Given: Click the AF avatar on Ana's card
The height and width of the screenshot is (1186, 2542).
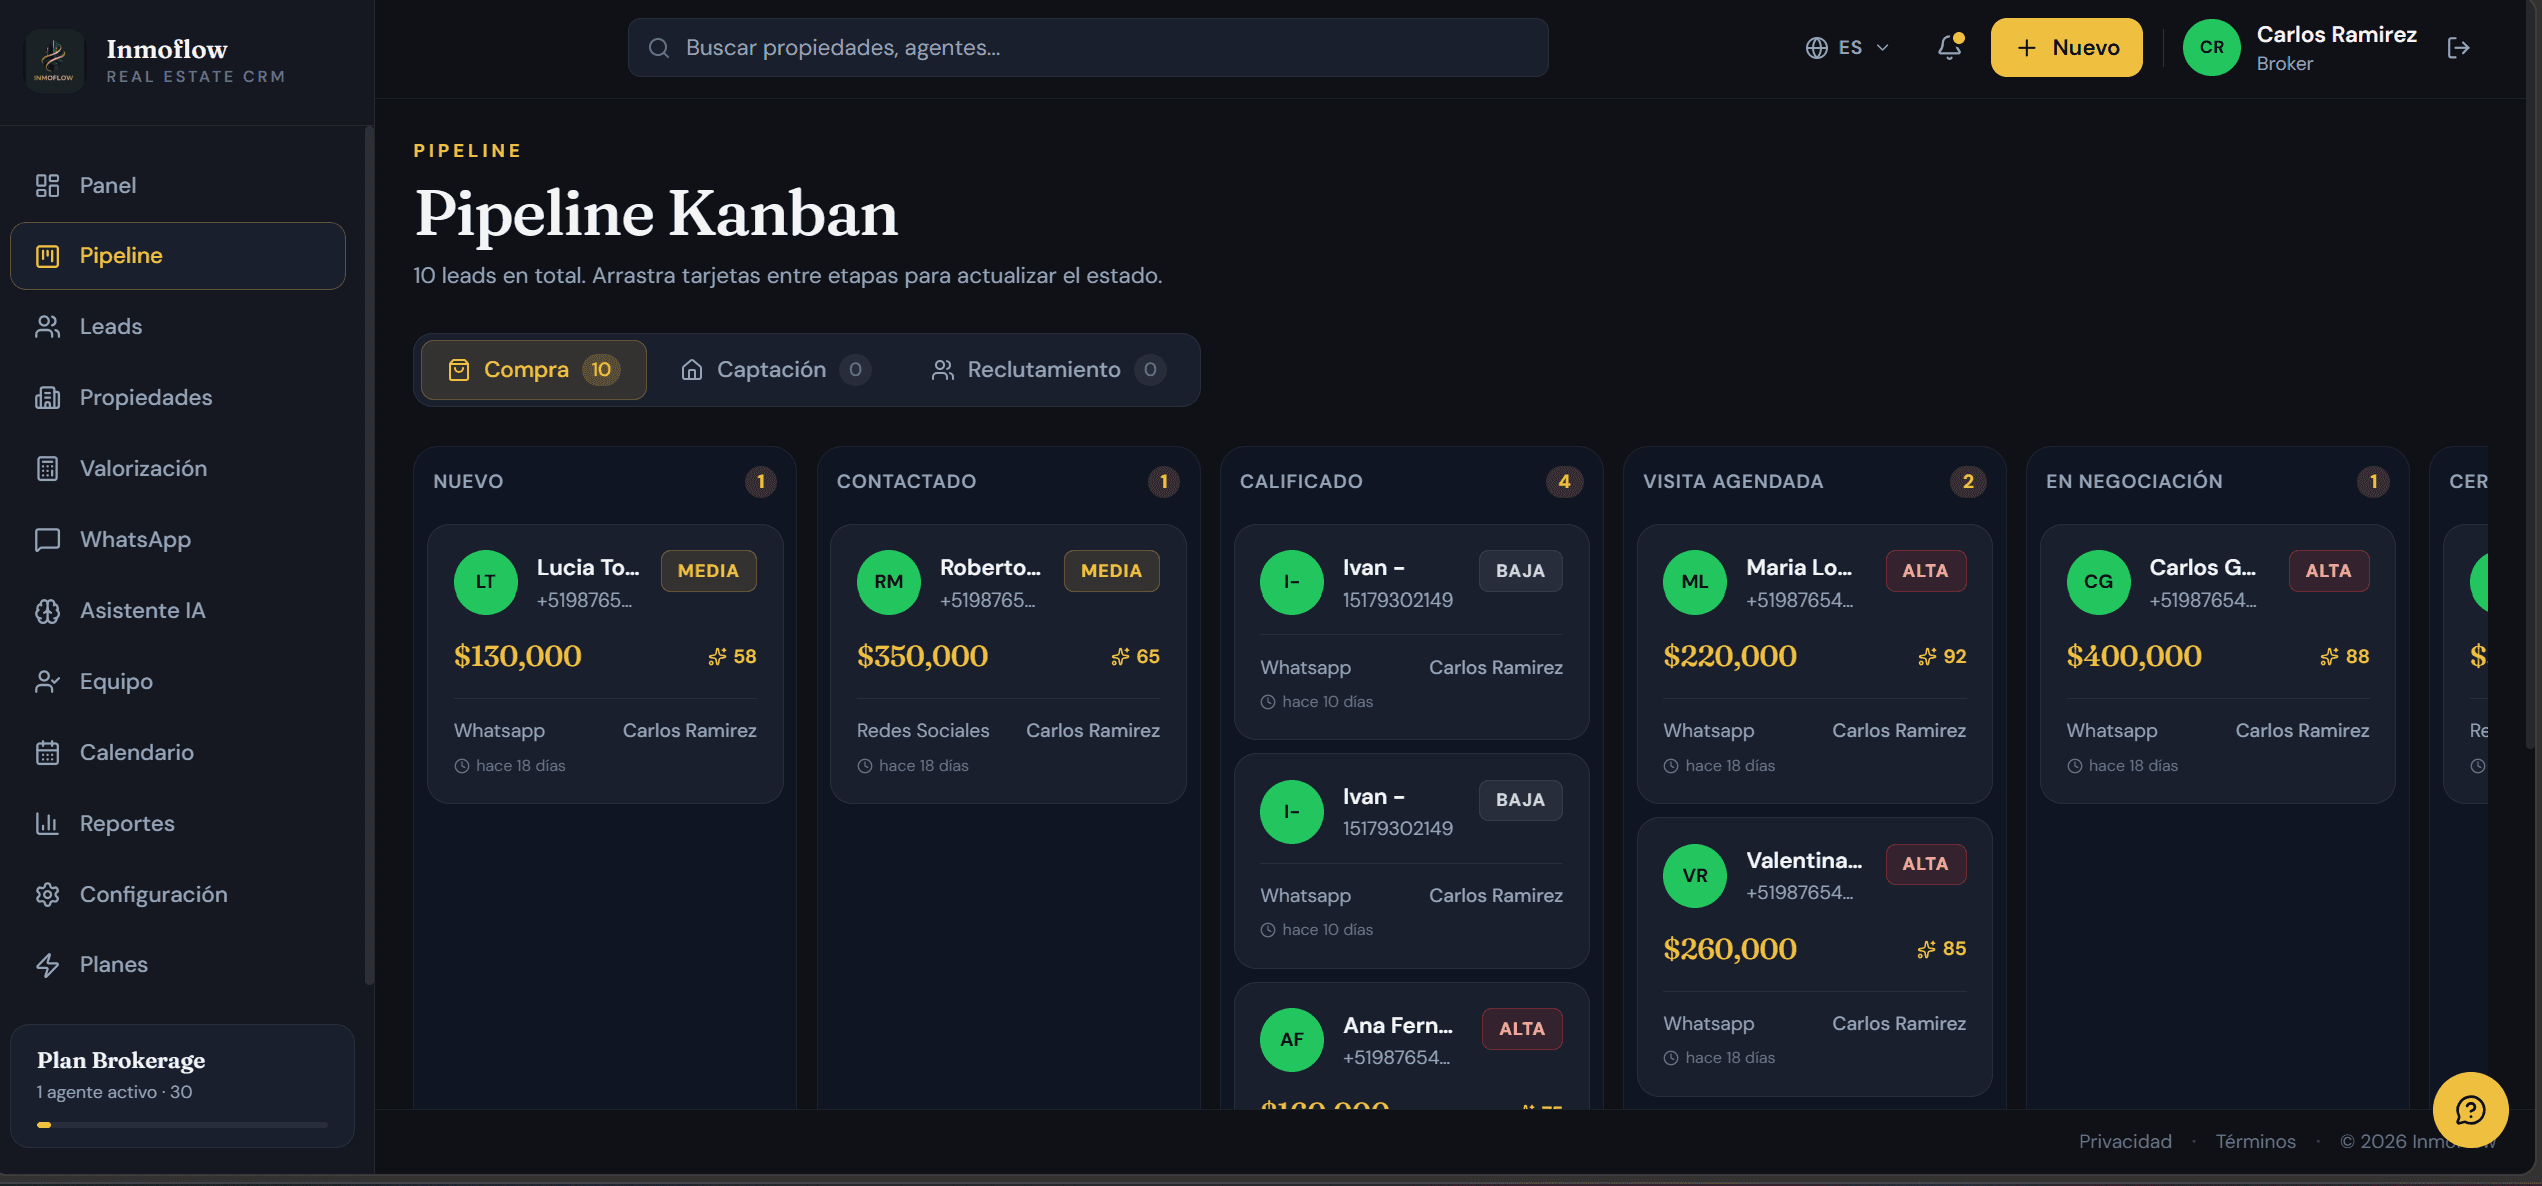Looking at the screenshot, I should click(1291, 1040).
